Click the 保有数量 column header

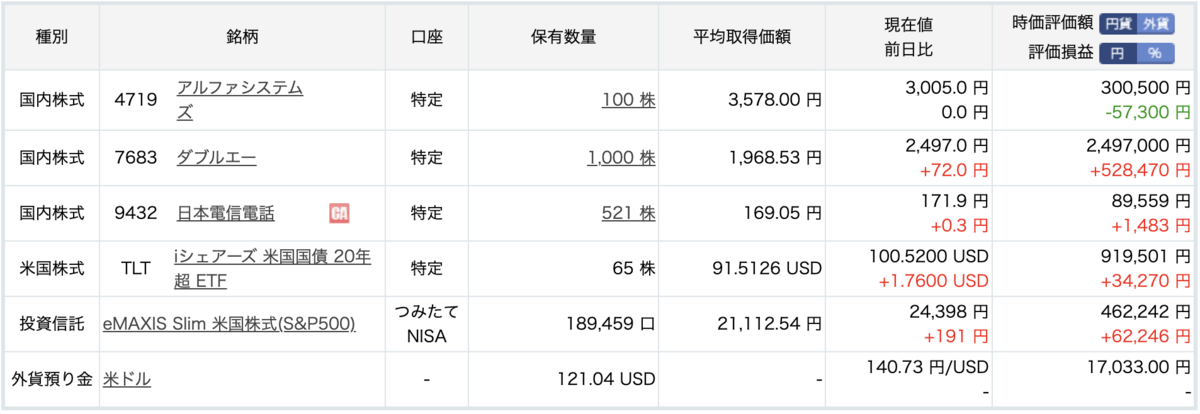click(x=563, y=37)
